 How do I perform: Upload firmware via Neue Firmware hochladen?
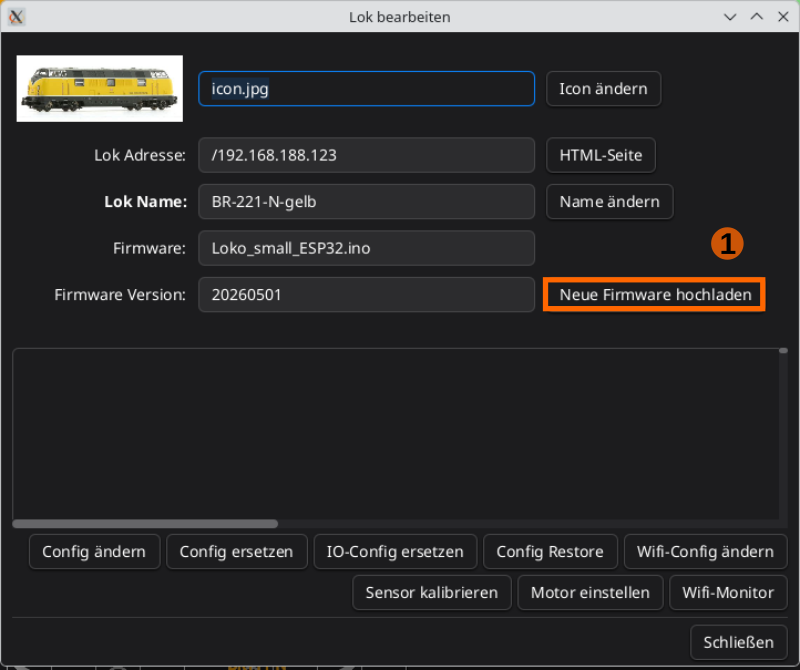click(655, 294)
